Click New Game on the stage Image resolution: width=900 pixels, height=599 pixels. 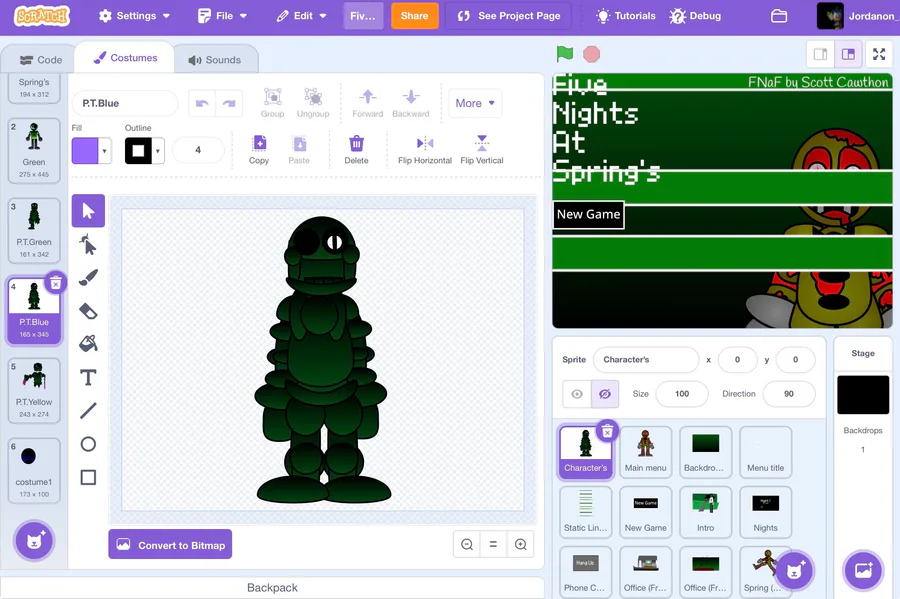[x=588, y=215]
